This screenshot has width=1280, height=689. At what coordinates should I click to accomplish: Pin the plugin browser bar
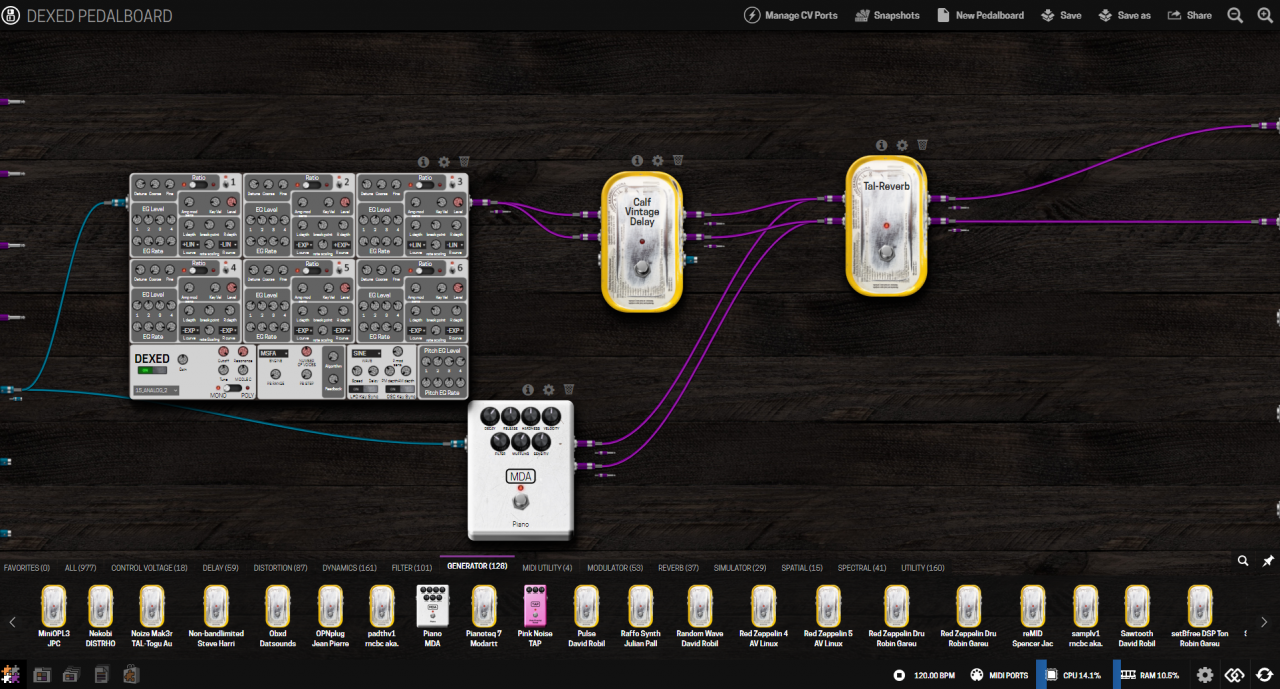click(x=1268, y=561)
